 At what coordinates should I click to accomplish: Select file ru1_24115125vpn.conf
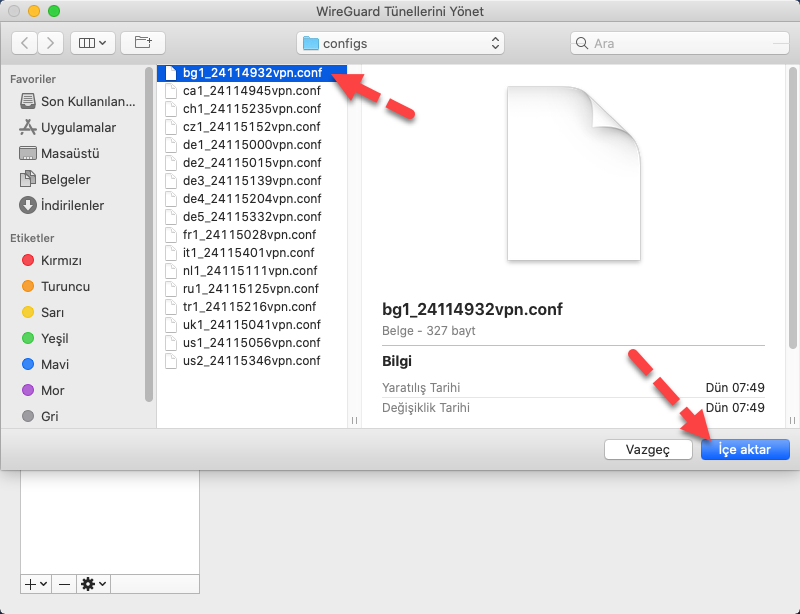coord(252,288)
